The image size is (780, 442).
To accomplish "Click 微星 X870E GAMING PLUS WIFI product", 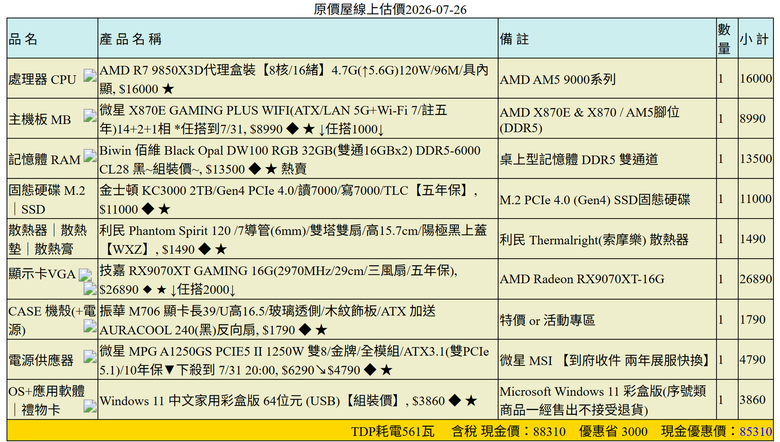I will coord(273,119).
